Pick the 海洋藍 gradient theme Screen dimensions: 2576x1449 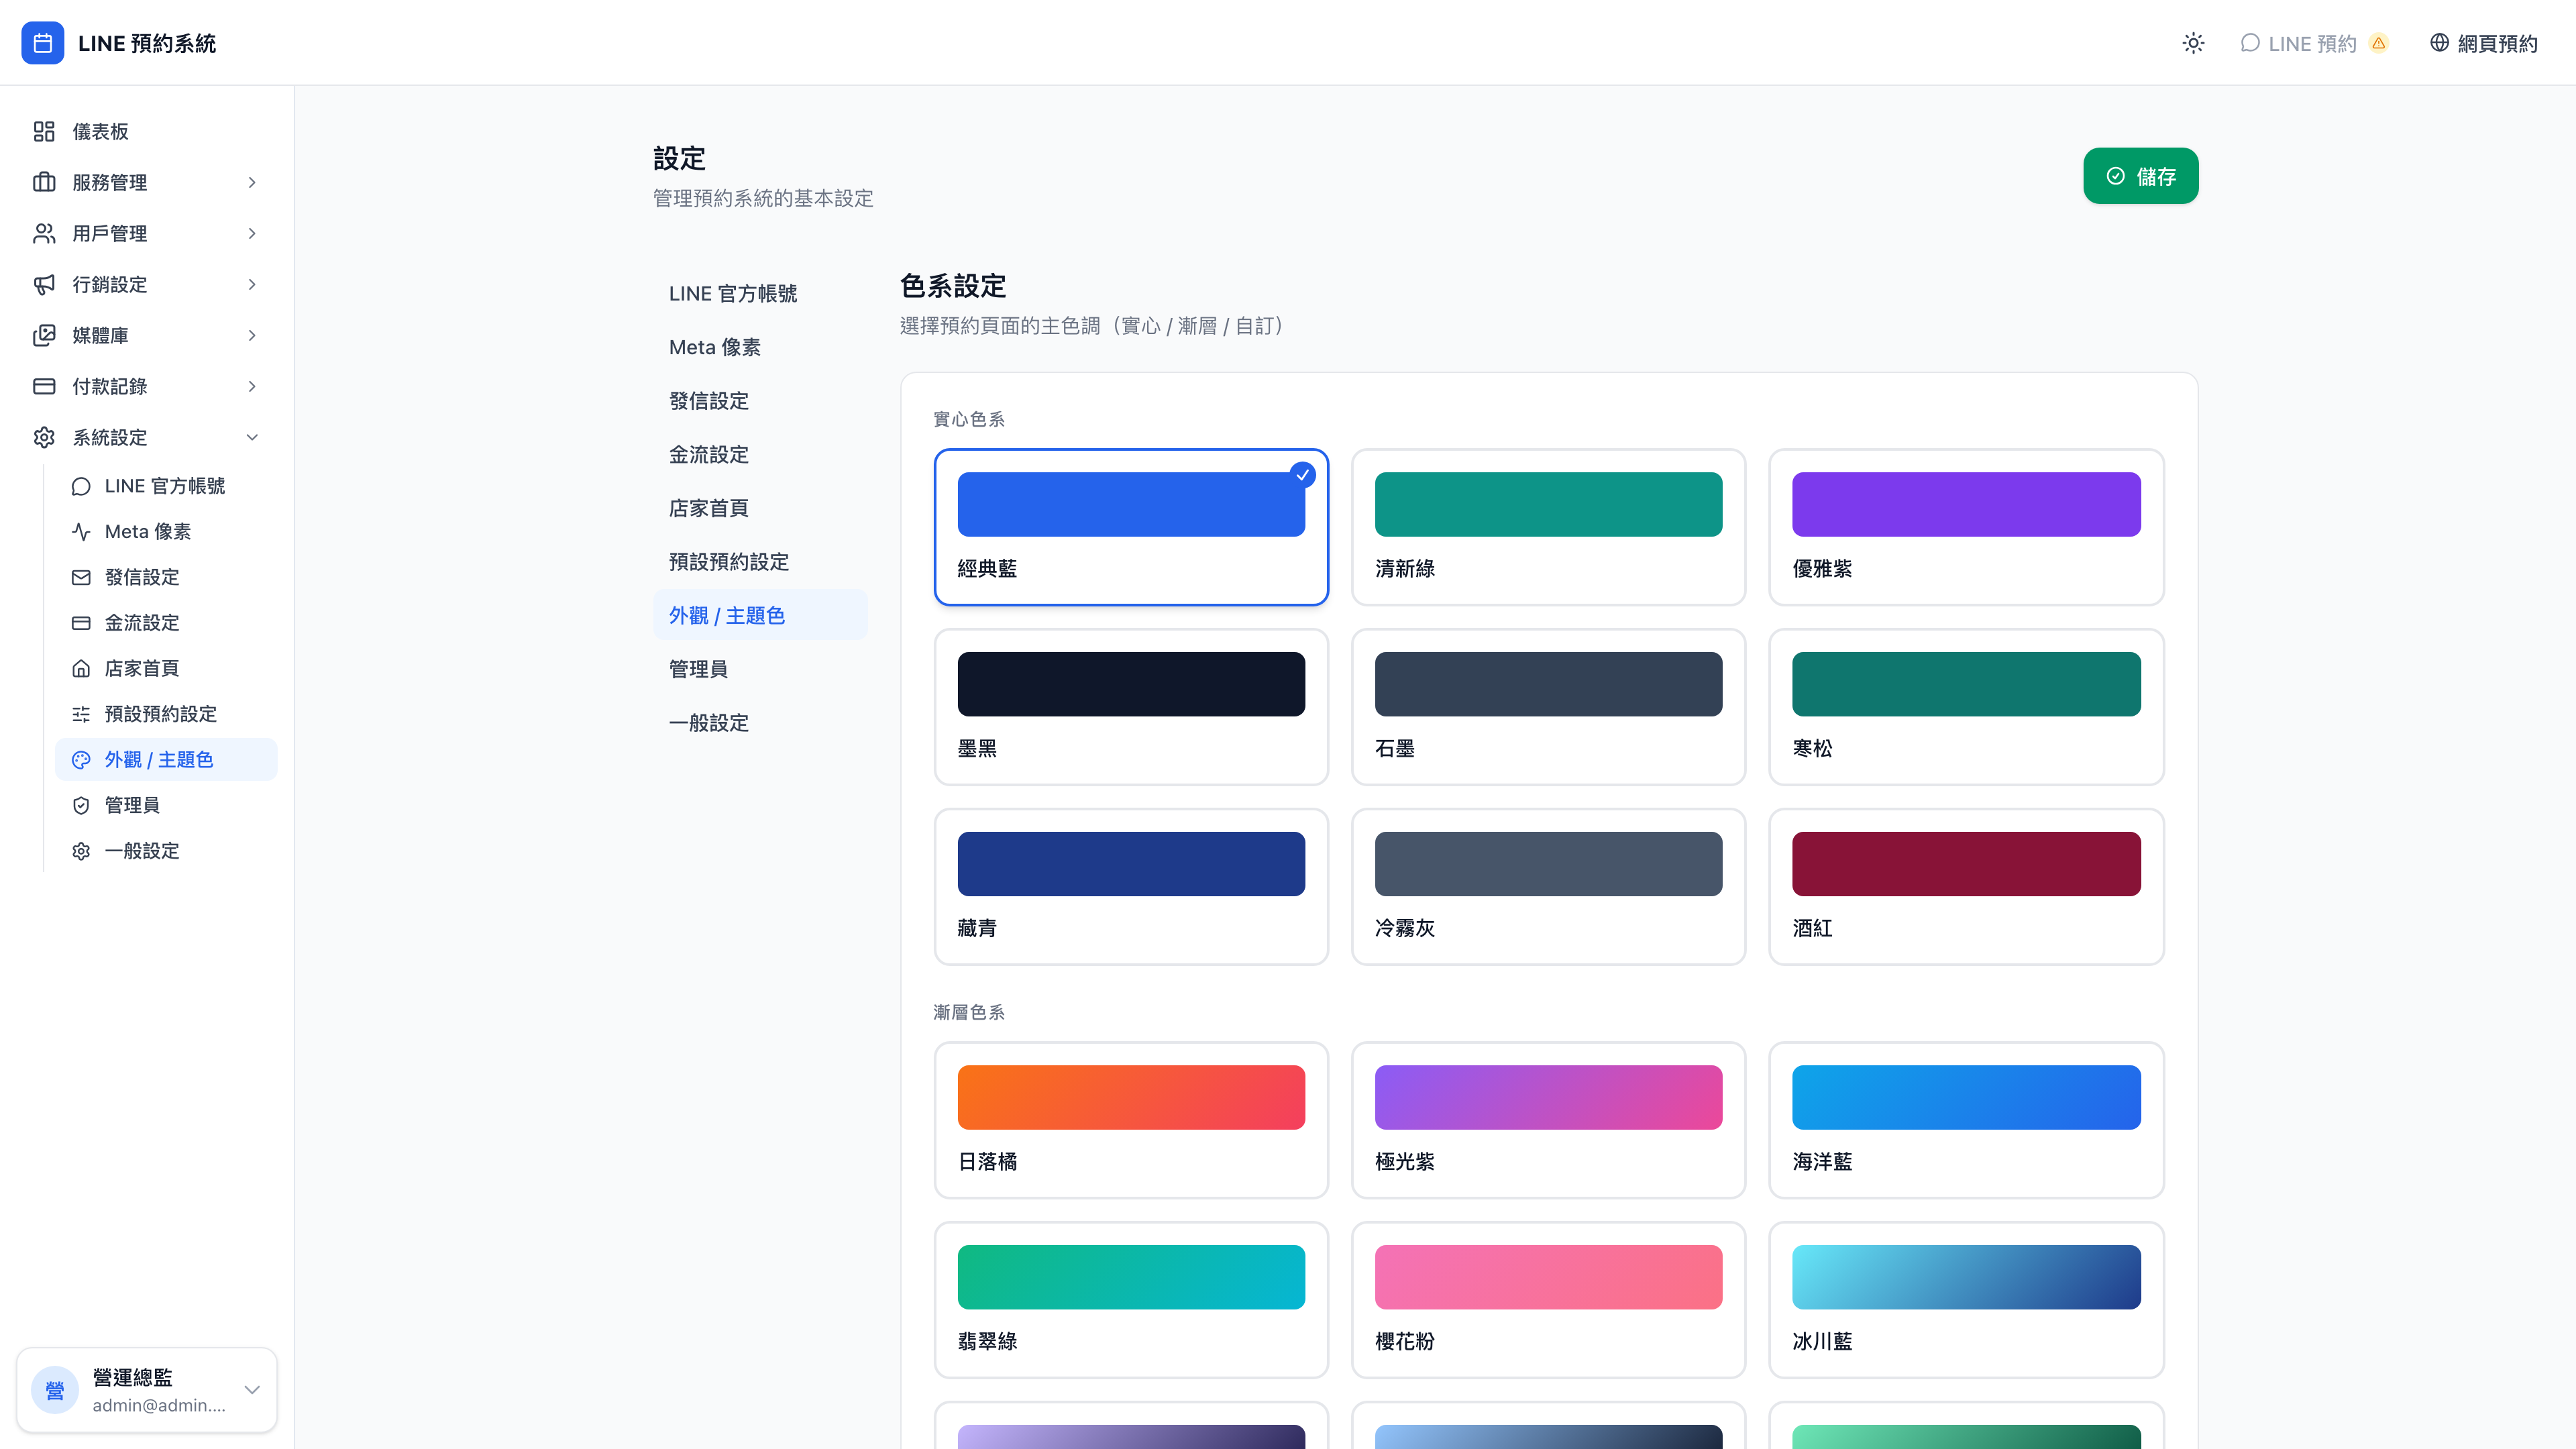click(x=1966, y=1120)
